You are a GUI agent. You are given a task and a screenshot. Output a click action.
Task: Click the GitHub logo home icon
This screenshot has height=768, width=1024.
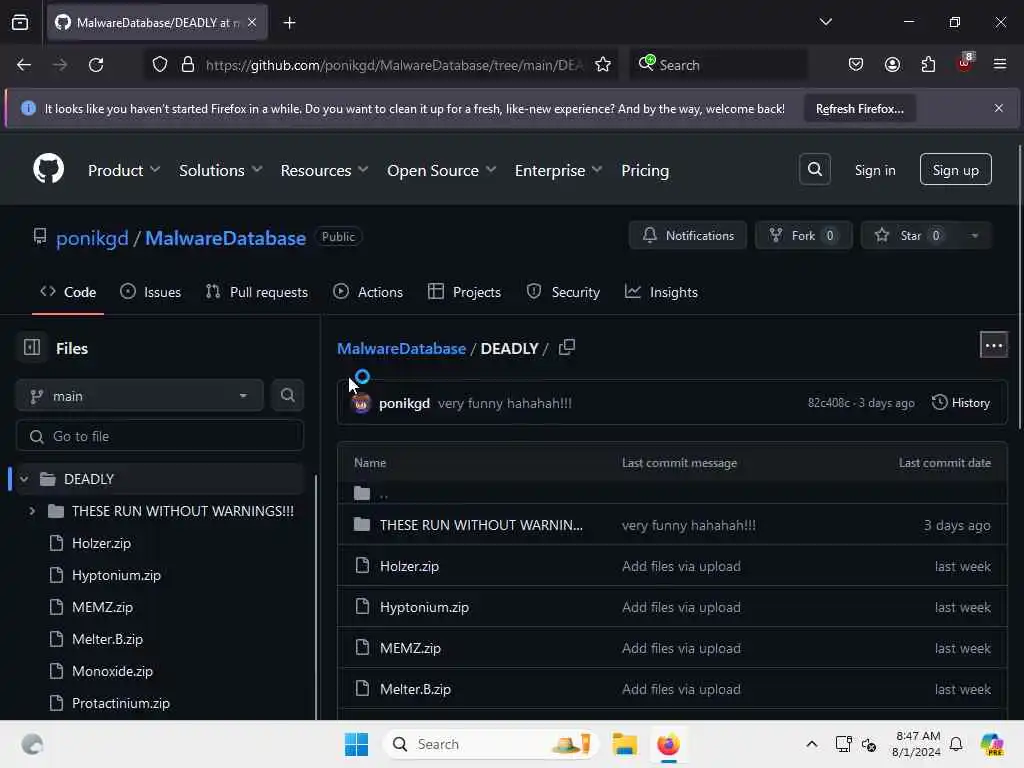(48, 169)
